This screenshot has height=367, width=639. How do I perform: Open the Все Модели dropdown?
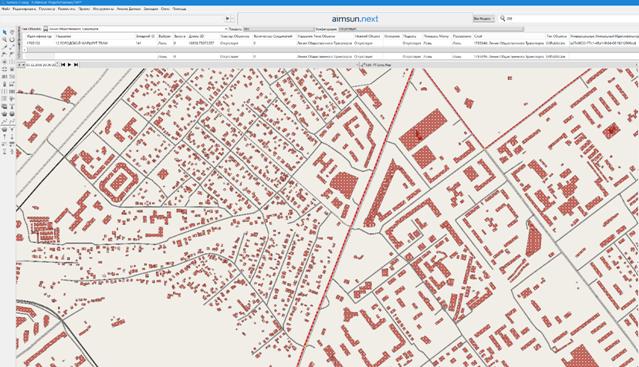(484, 18)
